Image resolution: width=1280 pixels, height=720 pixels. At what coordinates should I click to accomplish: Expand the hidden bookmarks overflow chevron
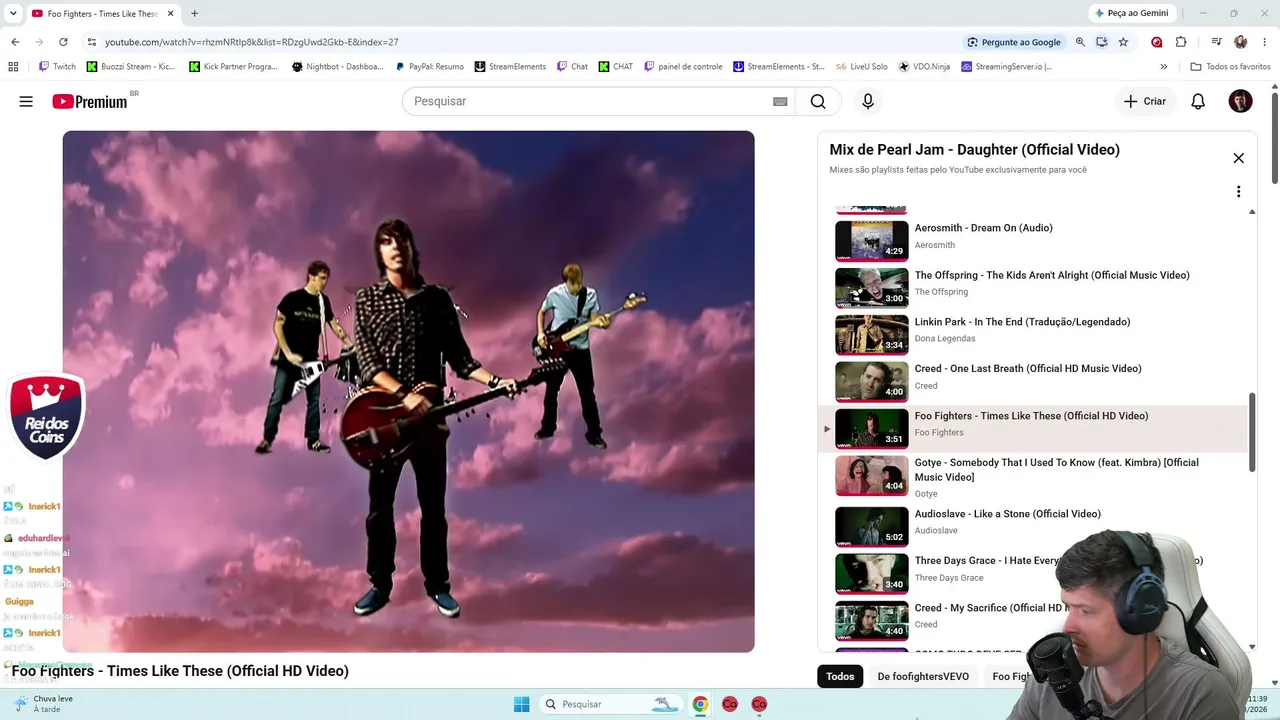pyautogui.click(x=1163, y=67)
